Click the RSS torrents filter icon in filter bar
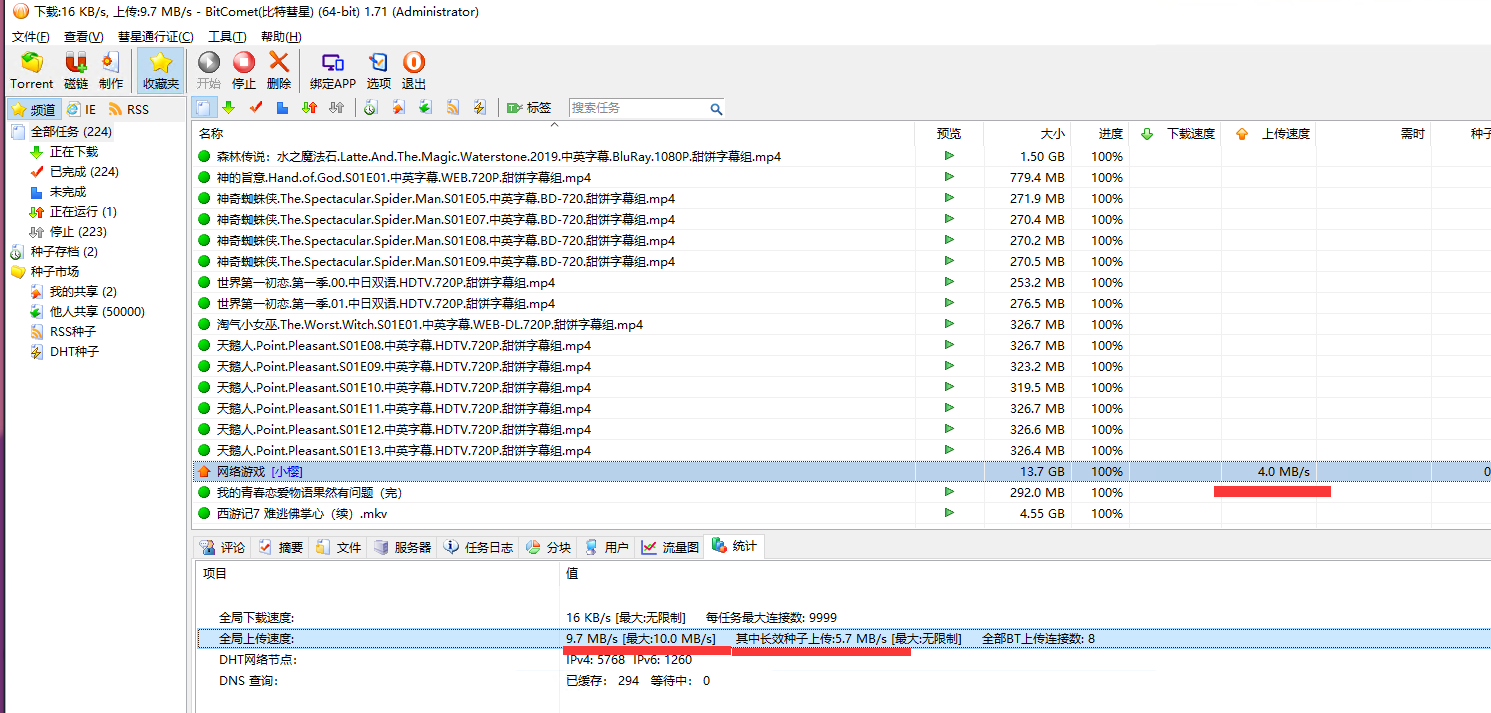The image size is (1491, 713). point(453,107)
